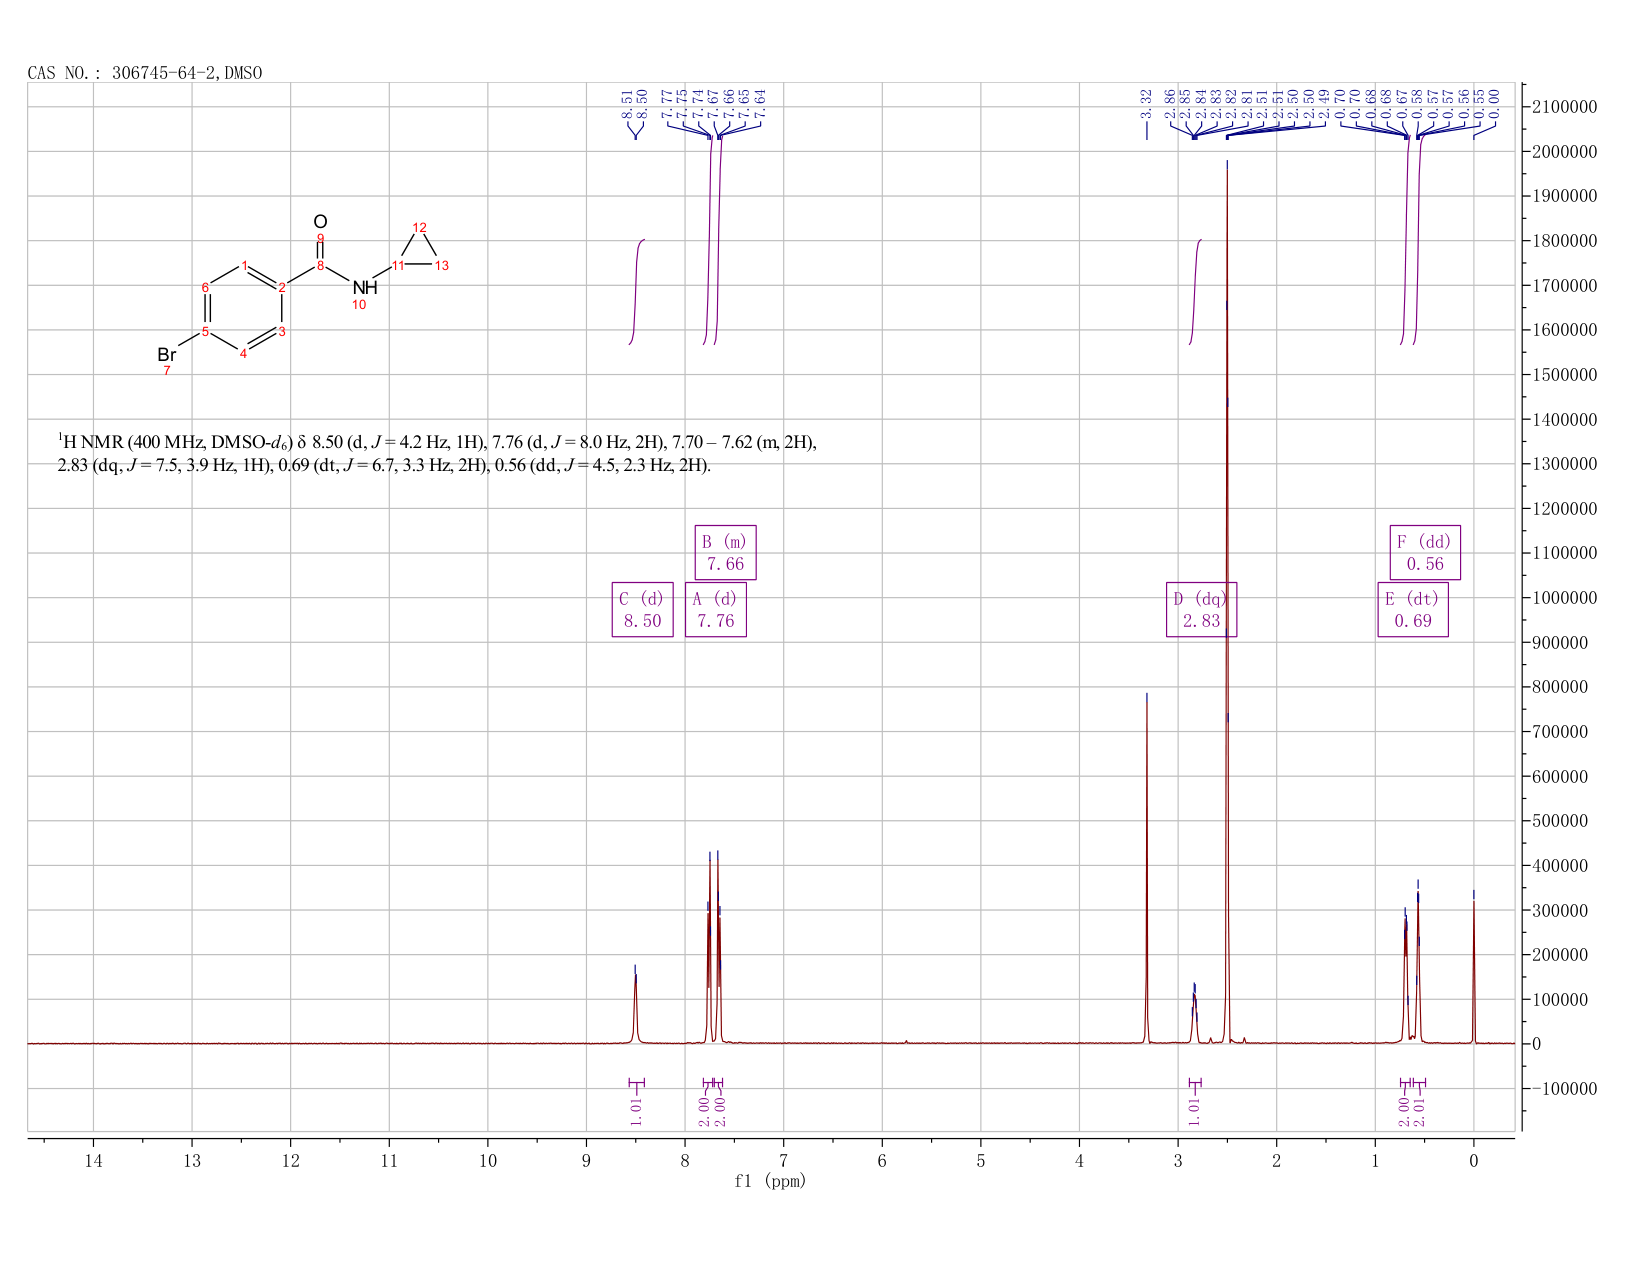Select the multiplet box B (m) 7.66

tap(726, 553)
